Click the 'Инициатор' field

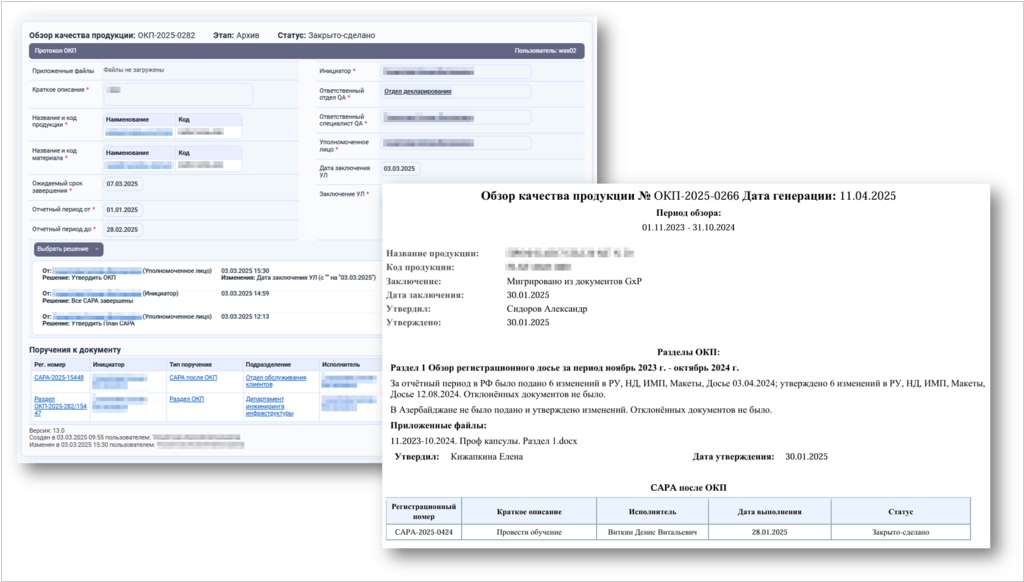tap(455, 71)
